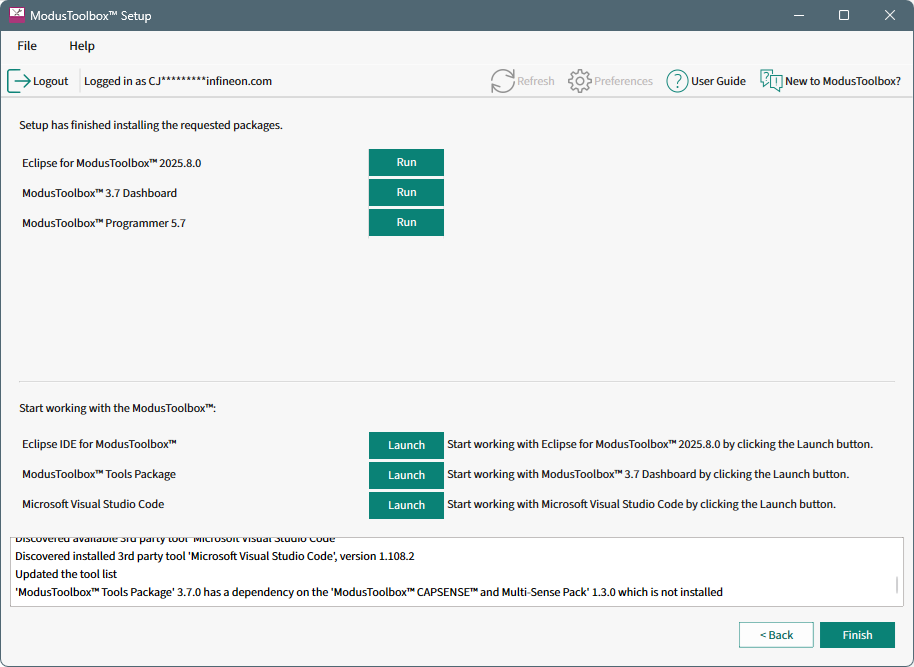The width and height of the screenshot is (914, 667).
Task: Run Eclipse for ModusToolbox 2025.8.0
Action: [406, 162]
